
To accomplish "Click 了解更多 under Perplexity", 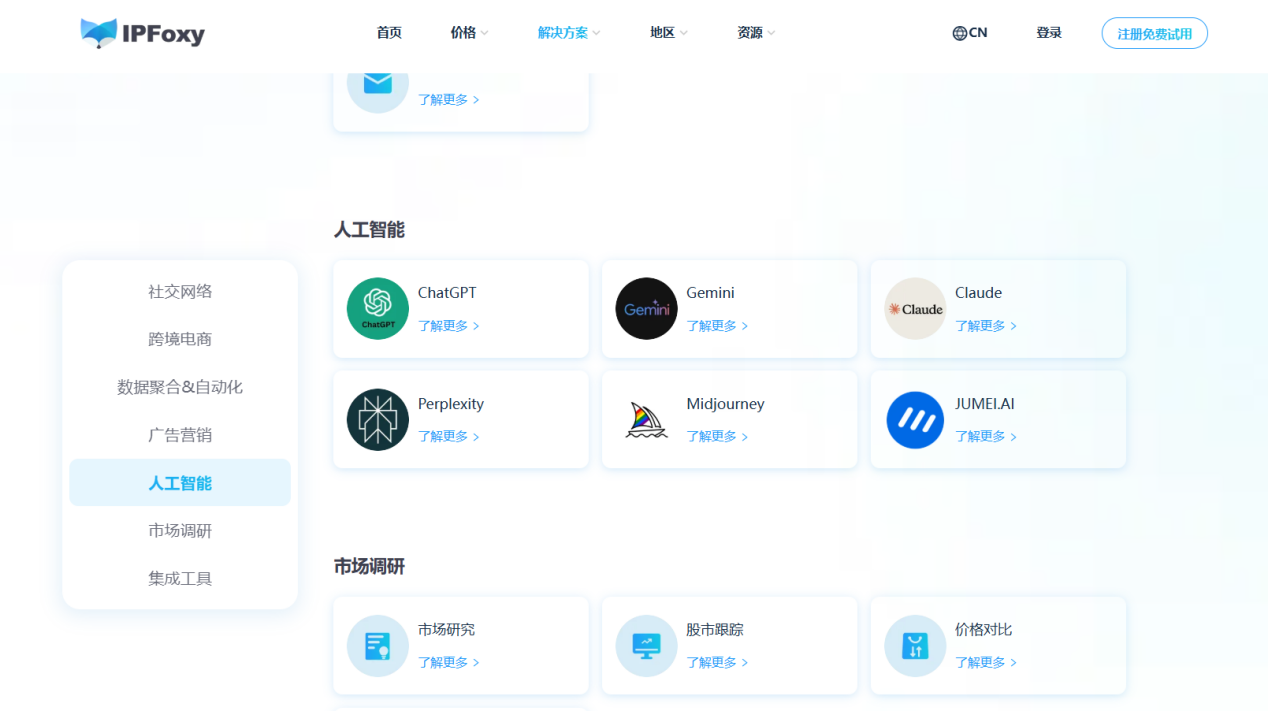I will (x=449, y=437).
